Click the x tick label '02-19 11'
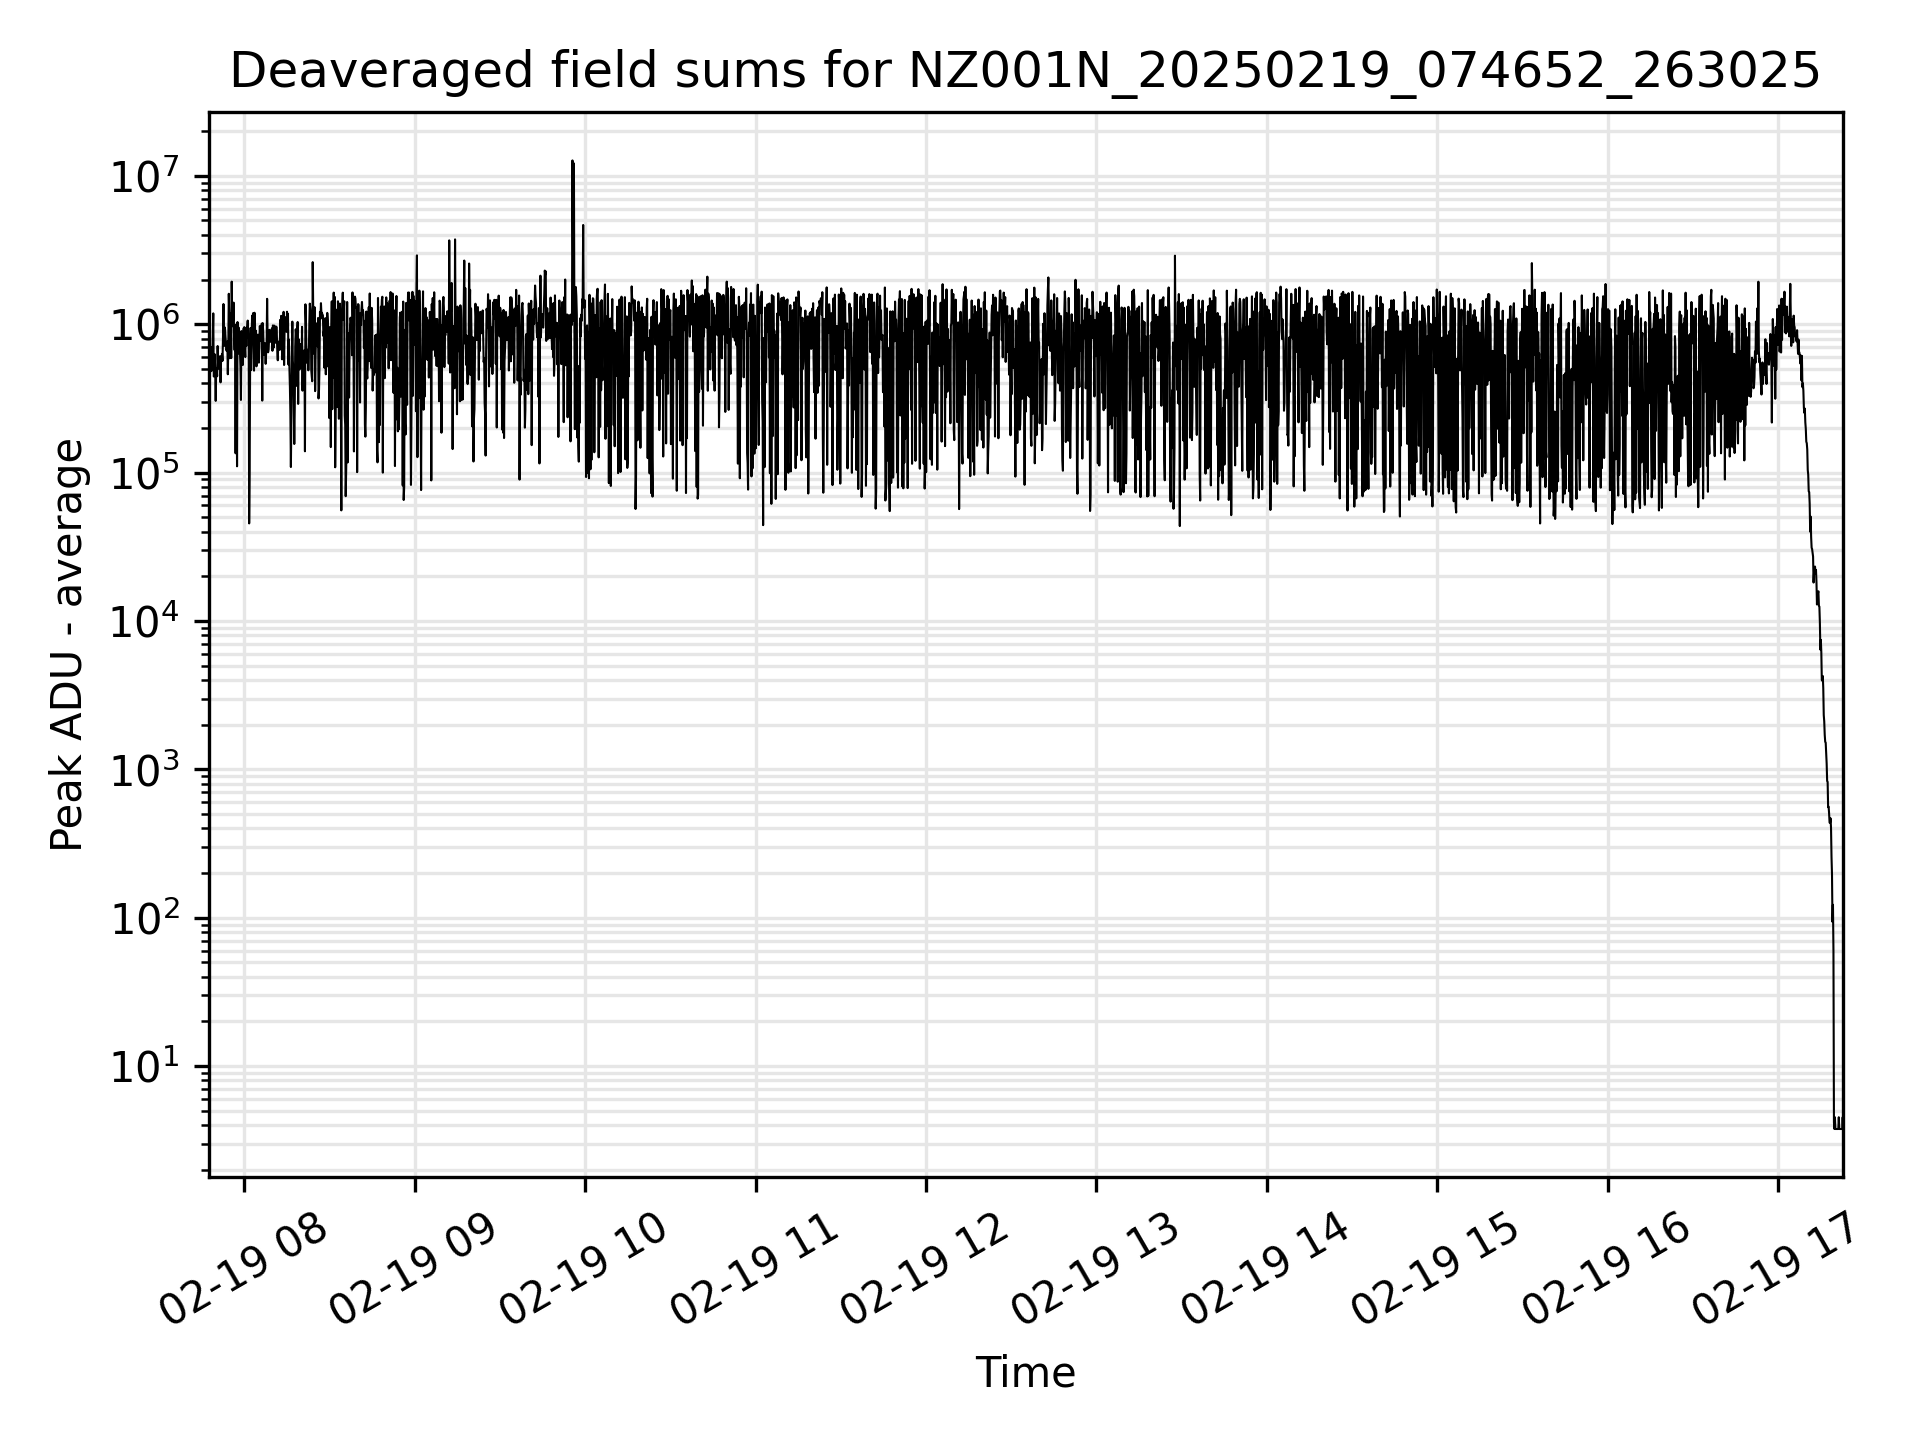1920x1440 pixels. point(755,1270)
